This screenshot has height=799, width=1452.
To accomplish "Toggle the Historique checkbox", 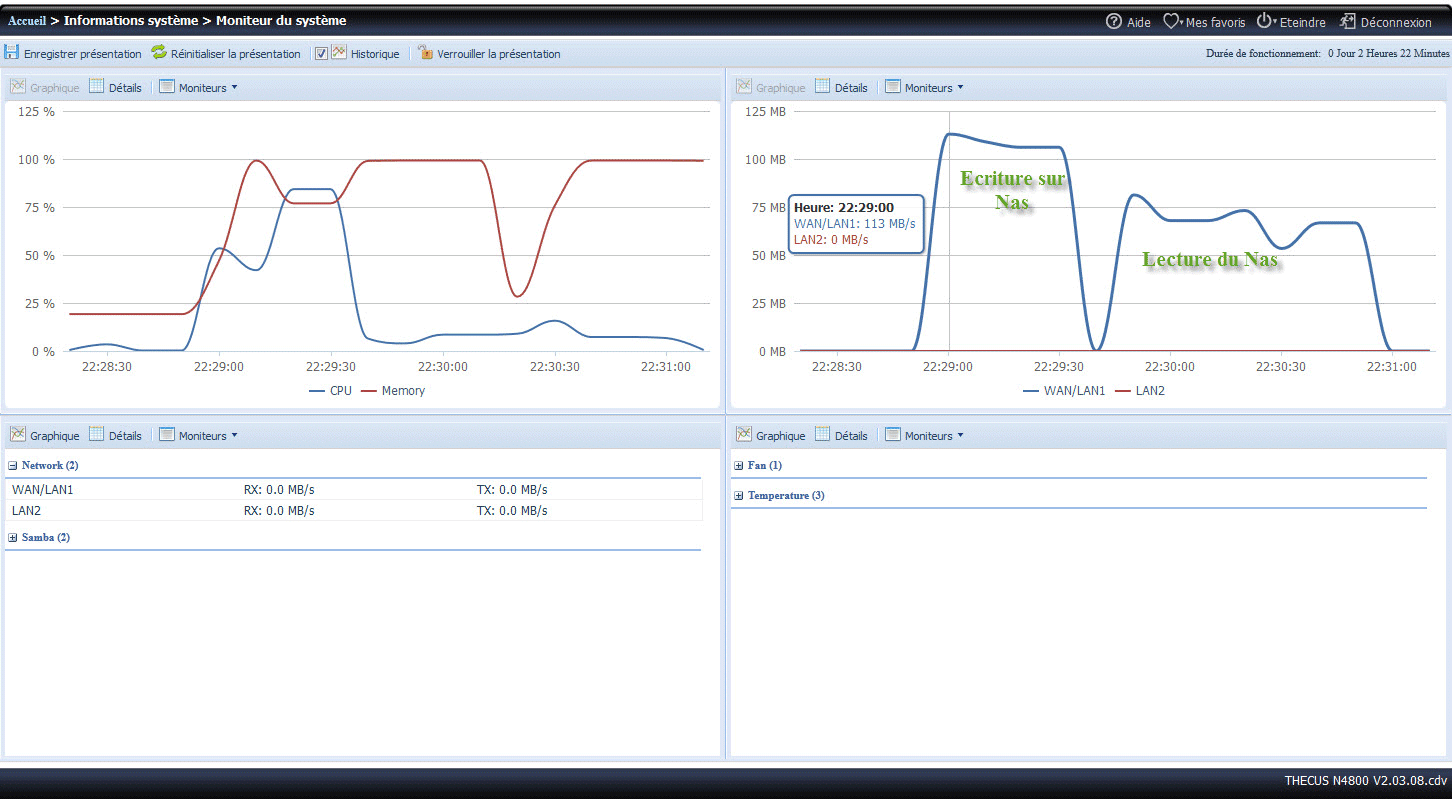I will tap(321, 53).
